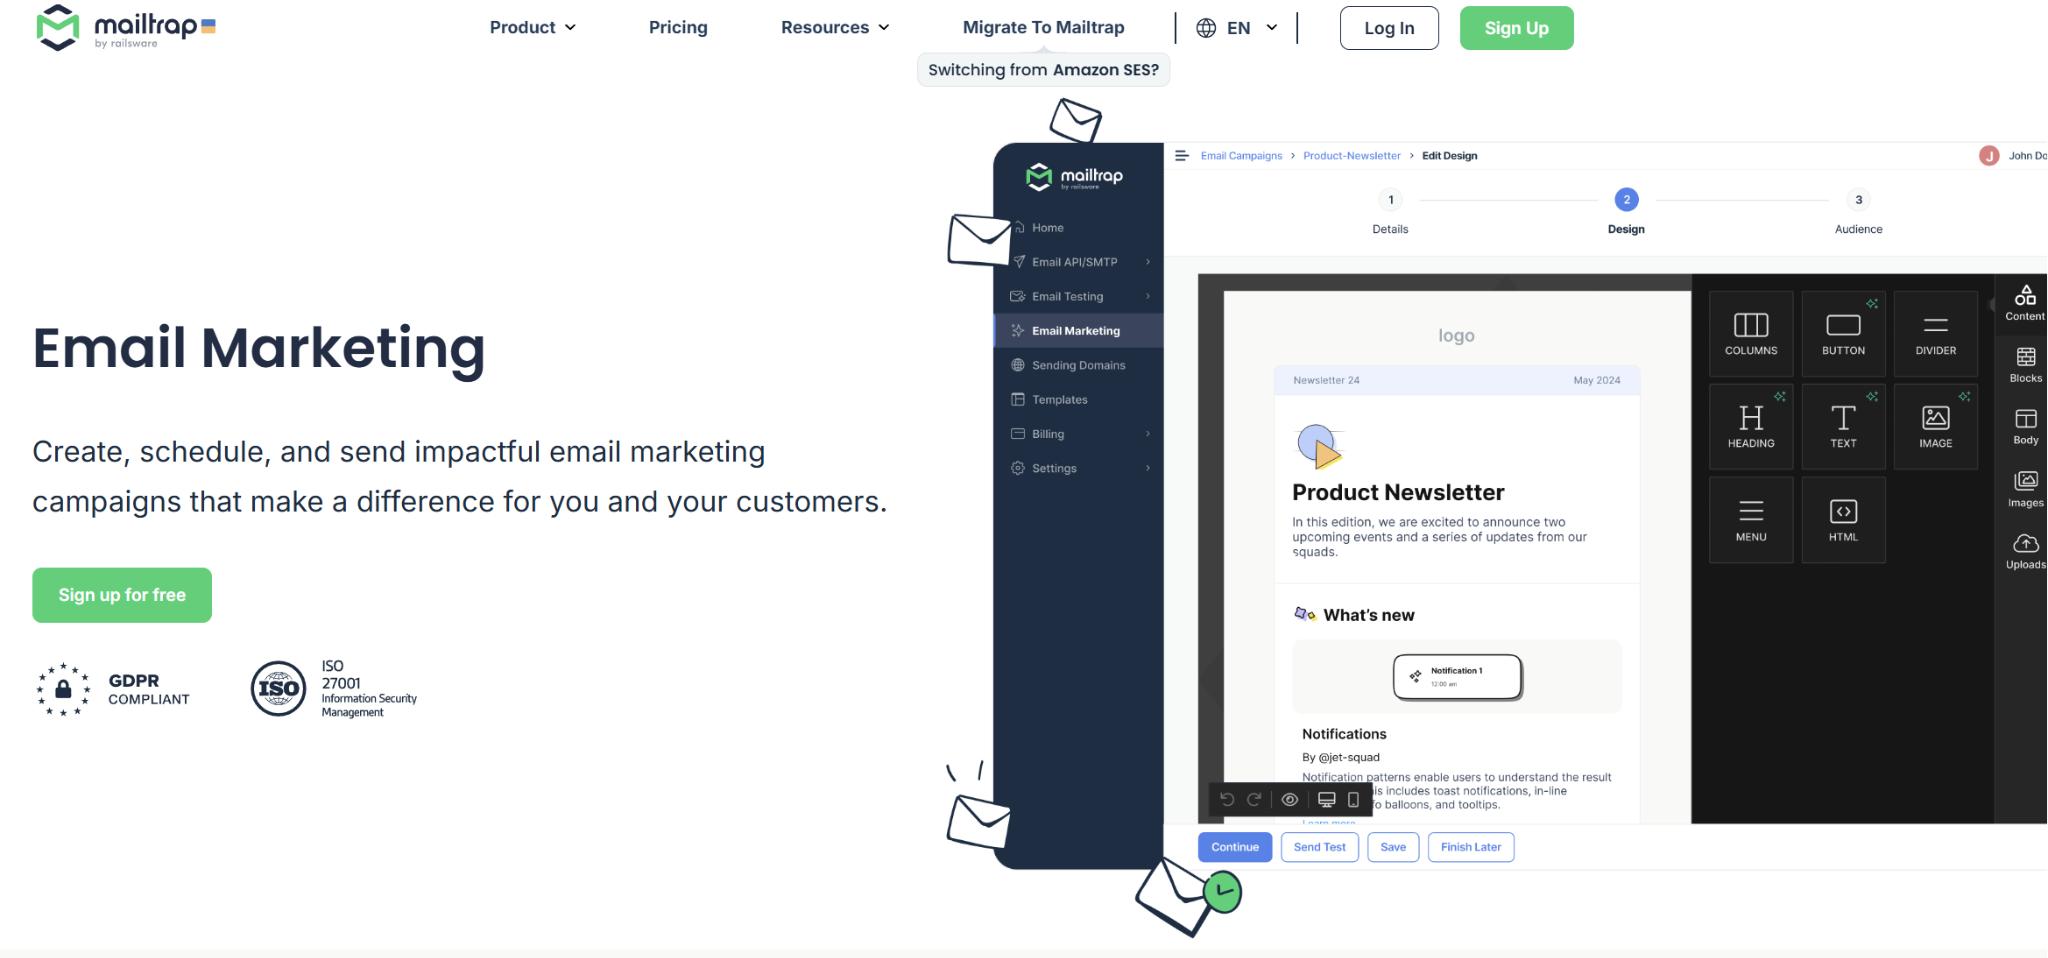Open the Pricing page
This screenshot has height=958, width=2048.
point(678,28)
